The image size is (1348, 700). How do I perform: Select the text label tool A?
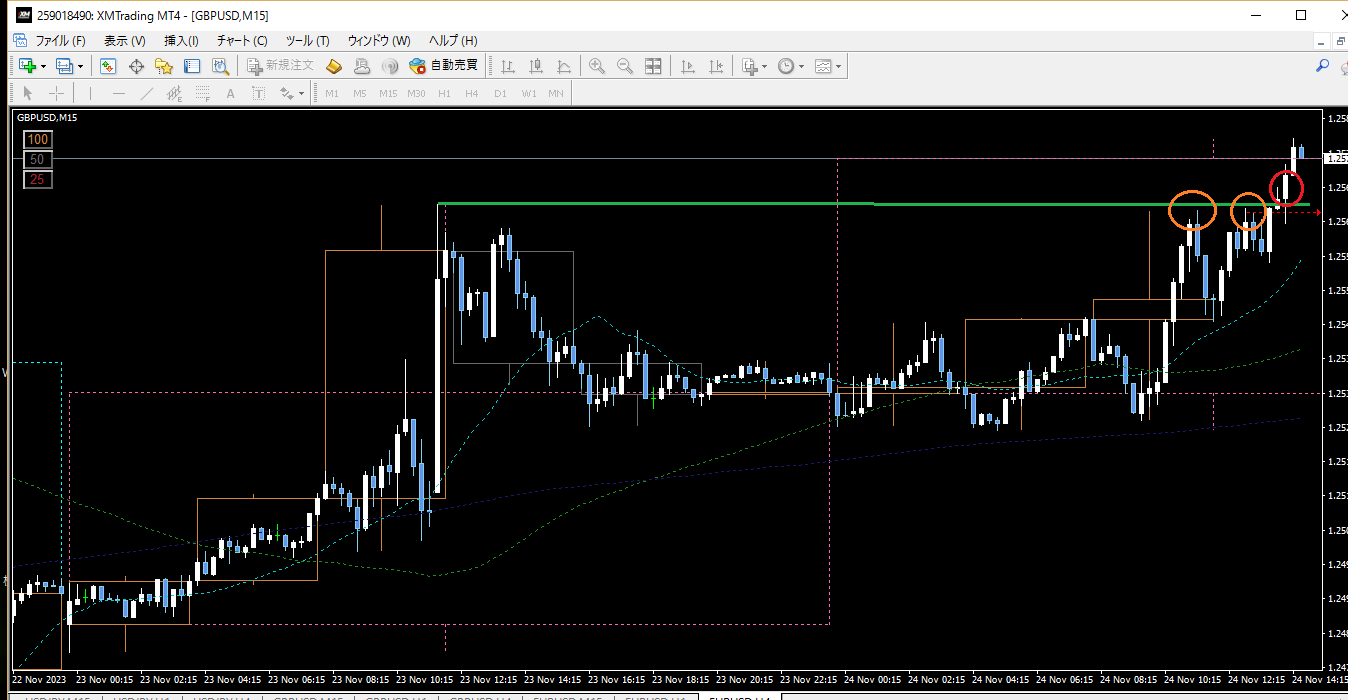[230, 93]
